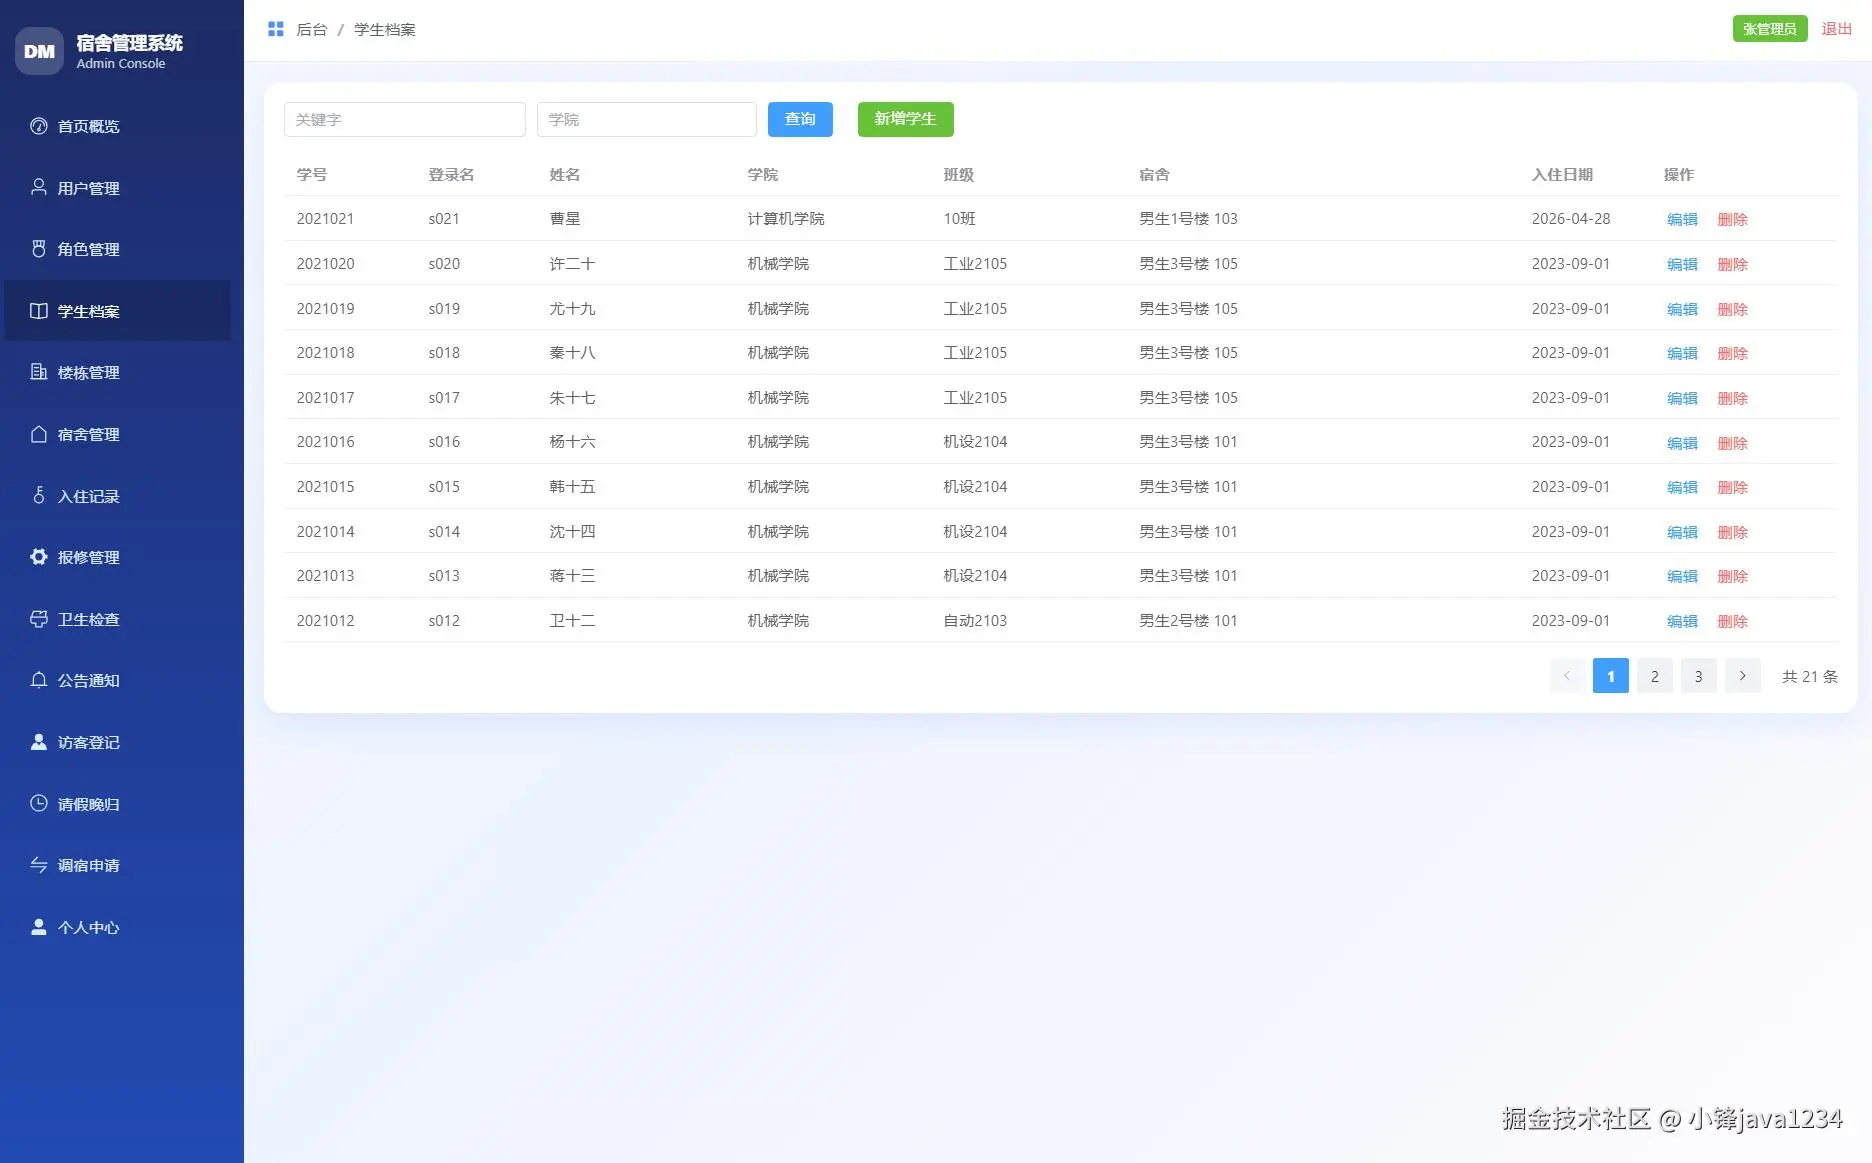Edit student 2021020 许二十
The image size is (1872, 1163).
pyautogui.click(x=1682, y=264)
